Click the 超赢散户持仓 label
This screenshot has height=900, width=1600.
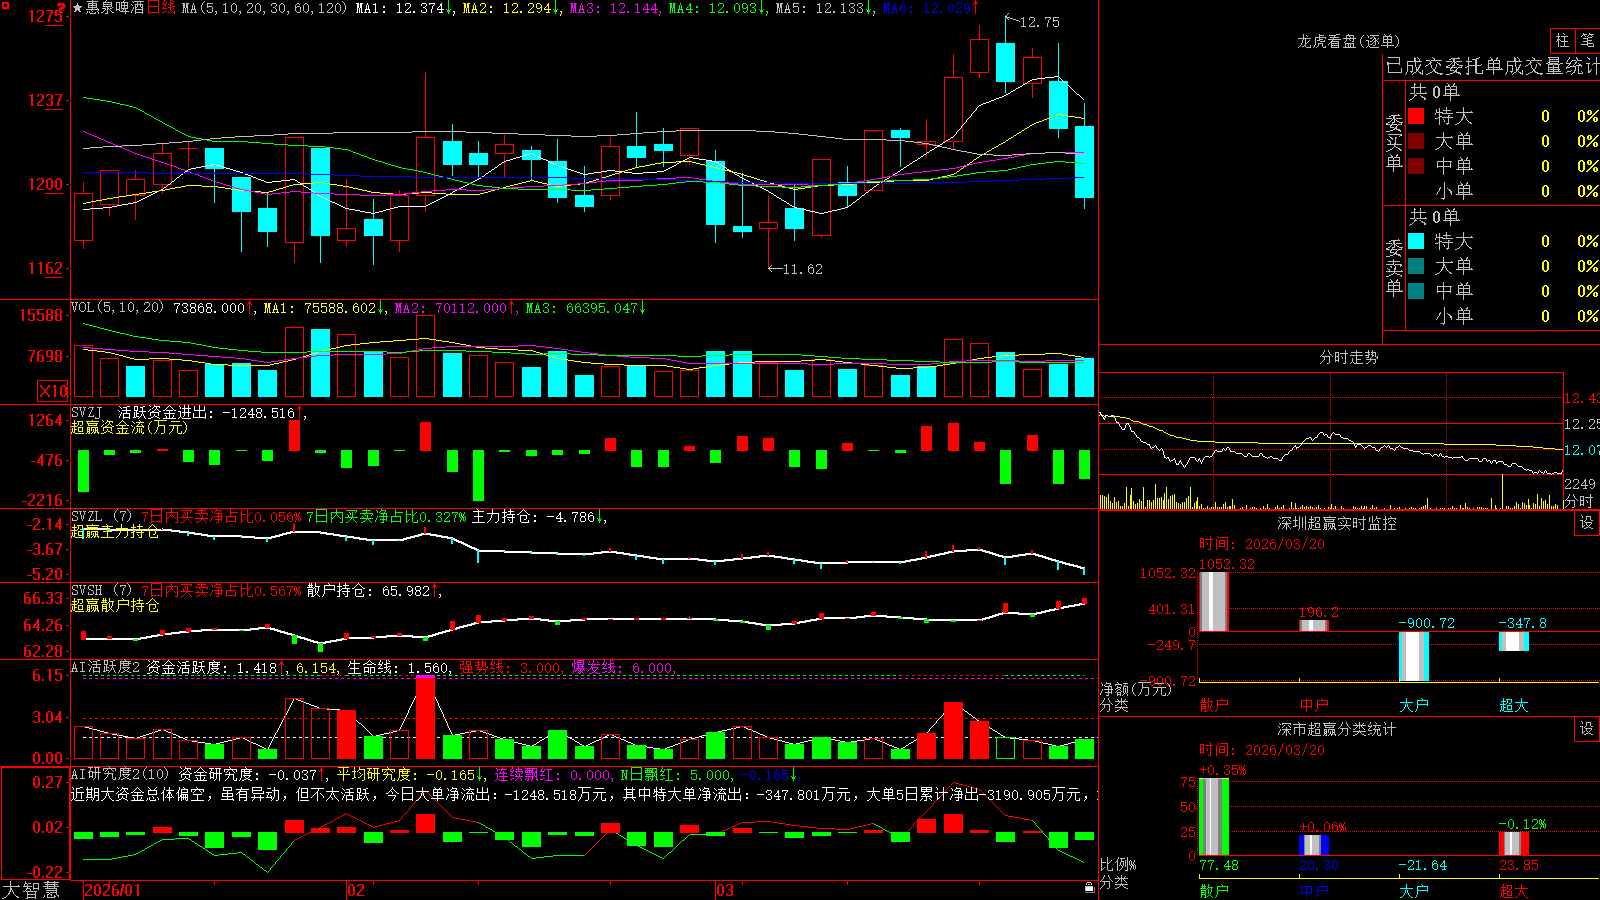pos(115,605)
